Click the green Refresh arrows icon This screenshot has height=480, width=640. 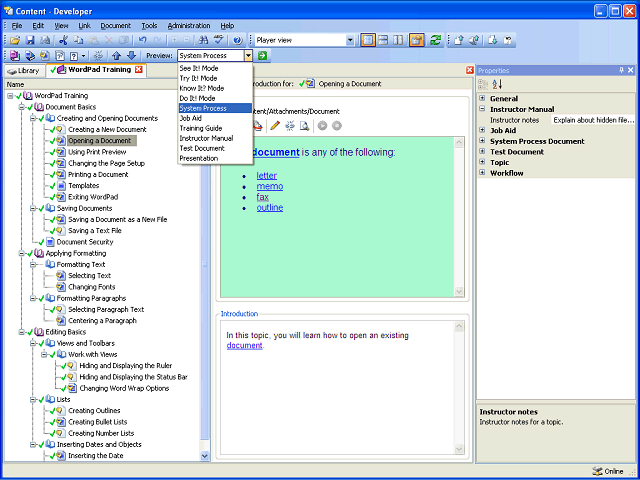[x=436, y=40]
